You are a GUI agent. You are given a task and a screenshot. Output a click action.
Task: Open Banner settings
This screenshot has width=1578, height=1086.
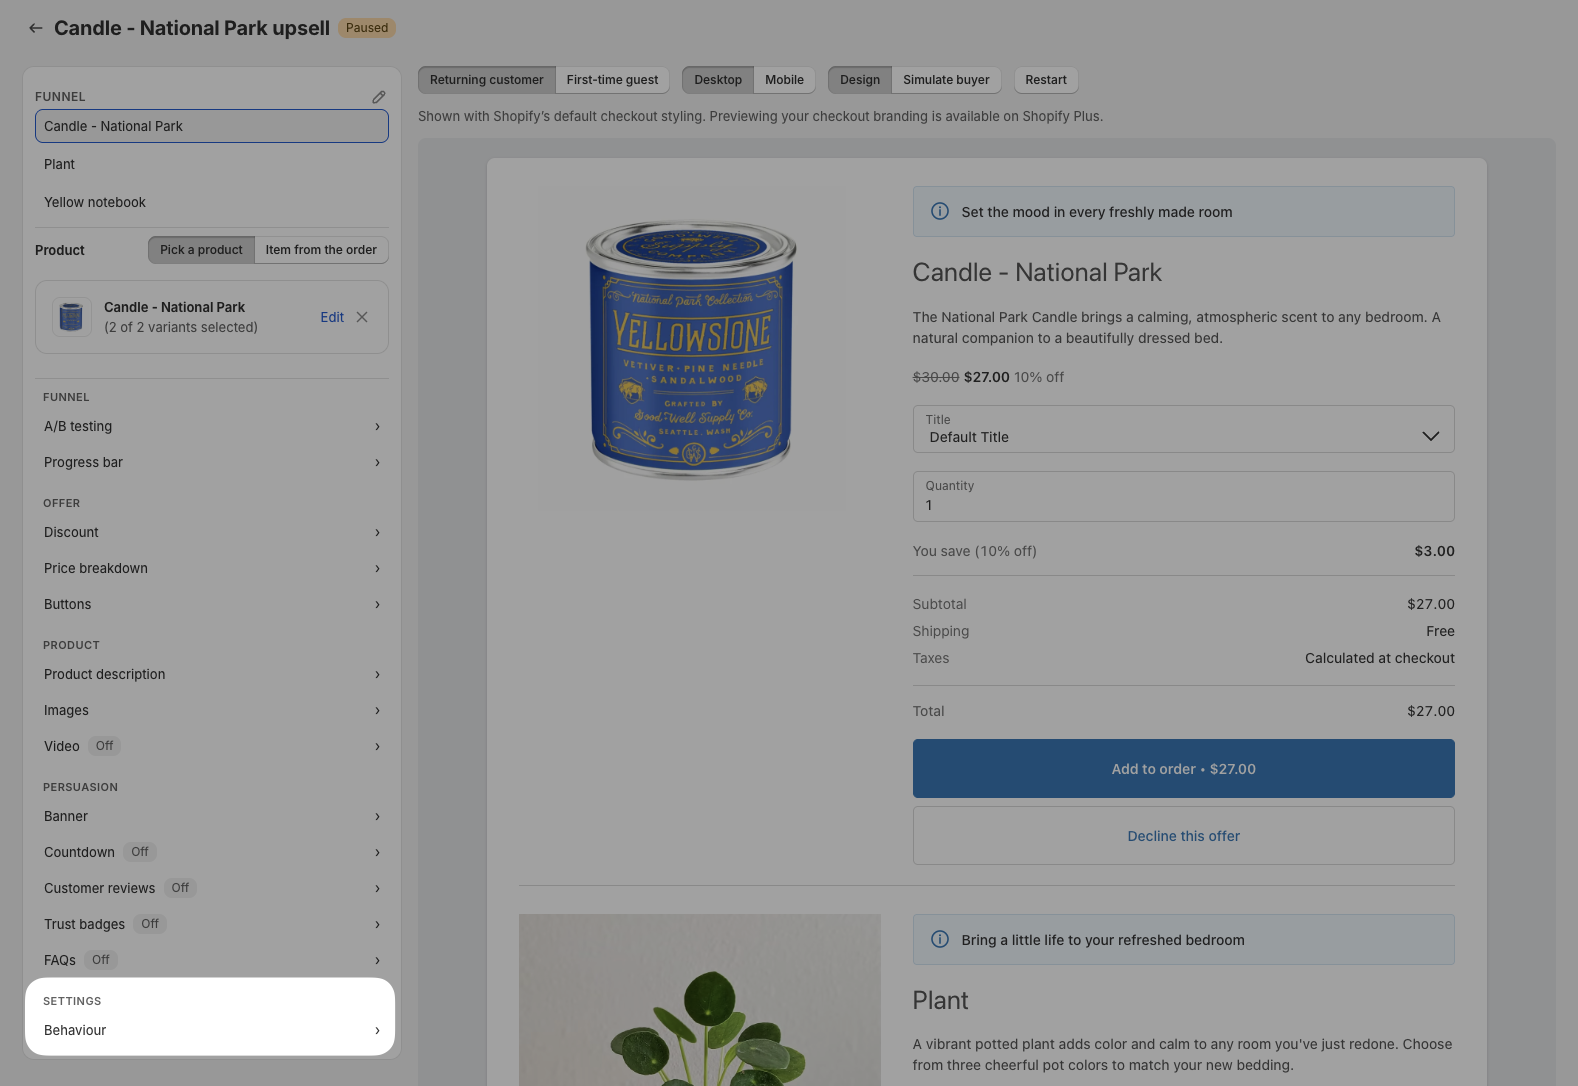coord(212,816)
